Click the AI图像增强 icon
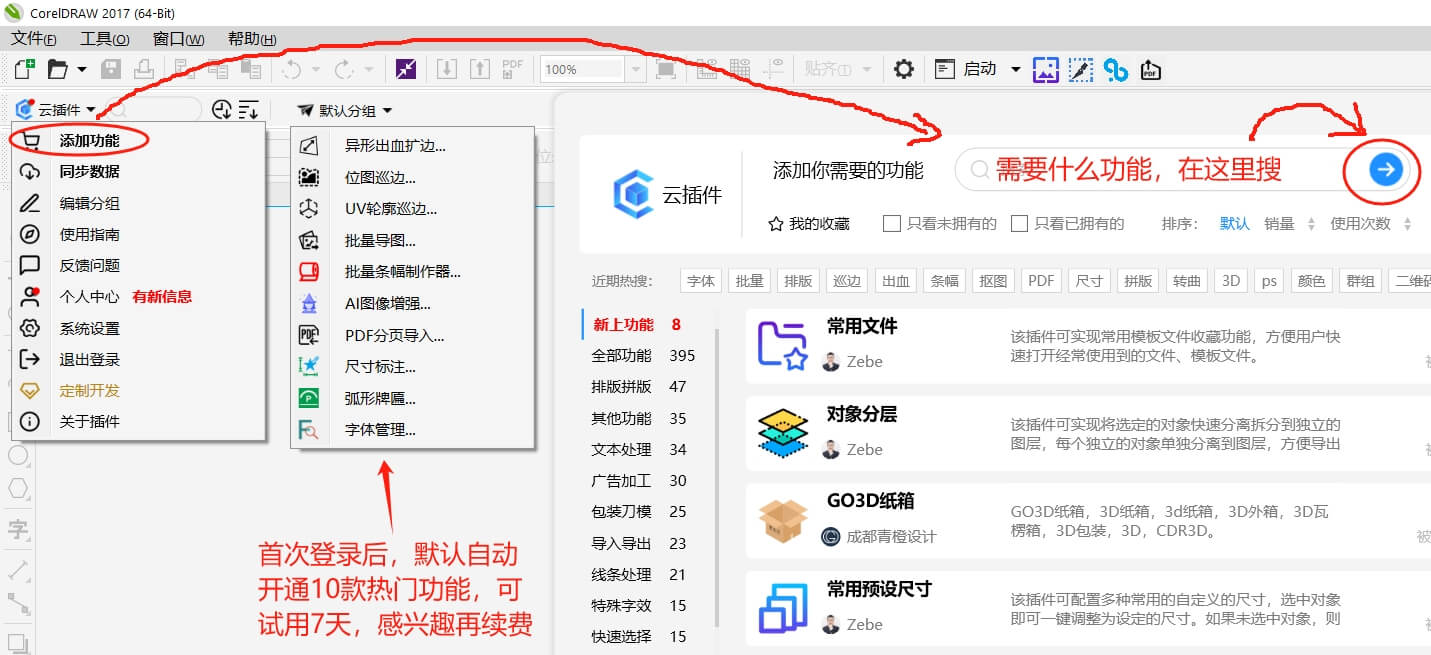Viewport: 1431px width, 655px height. point(310,303)
